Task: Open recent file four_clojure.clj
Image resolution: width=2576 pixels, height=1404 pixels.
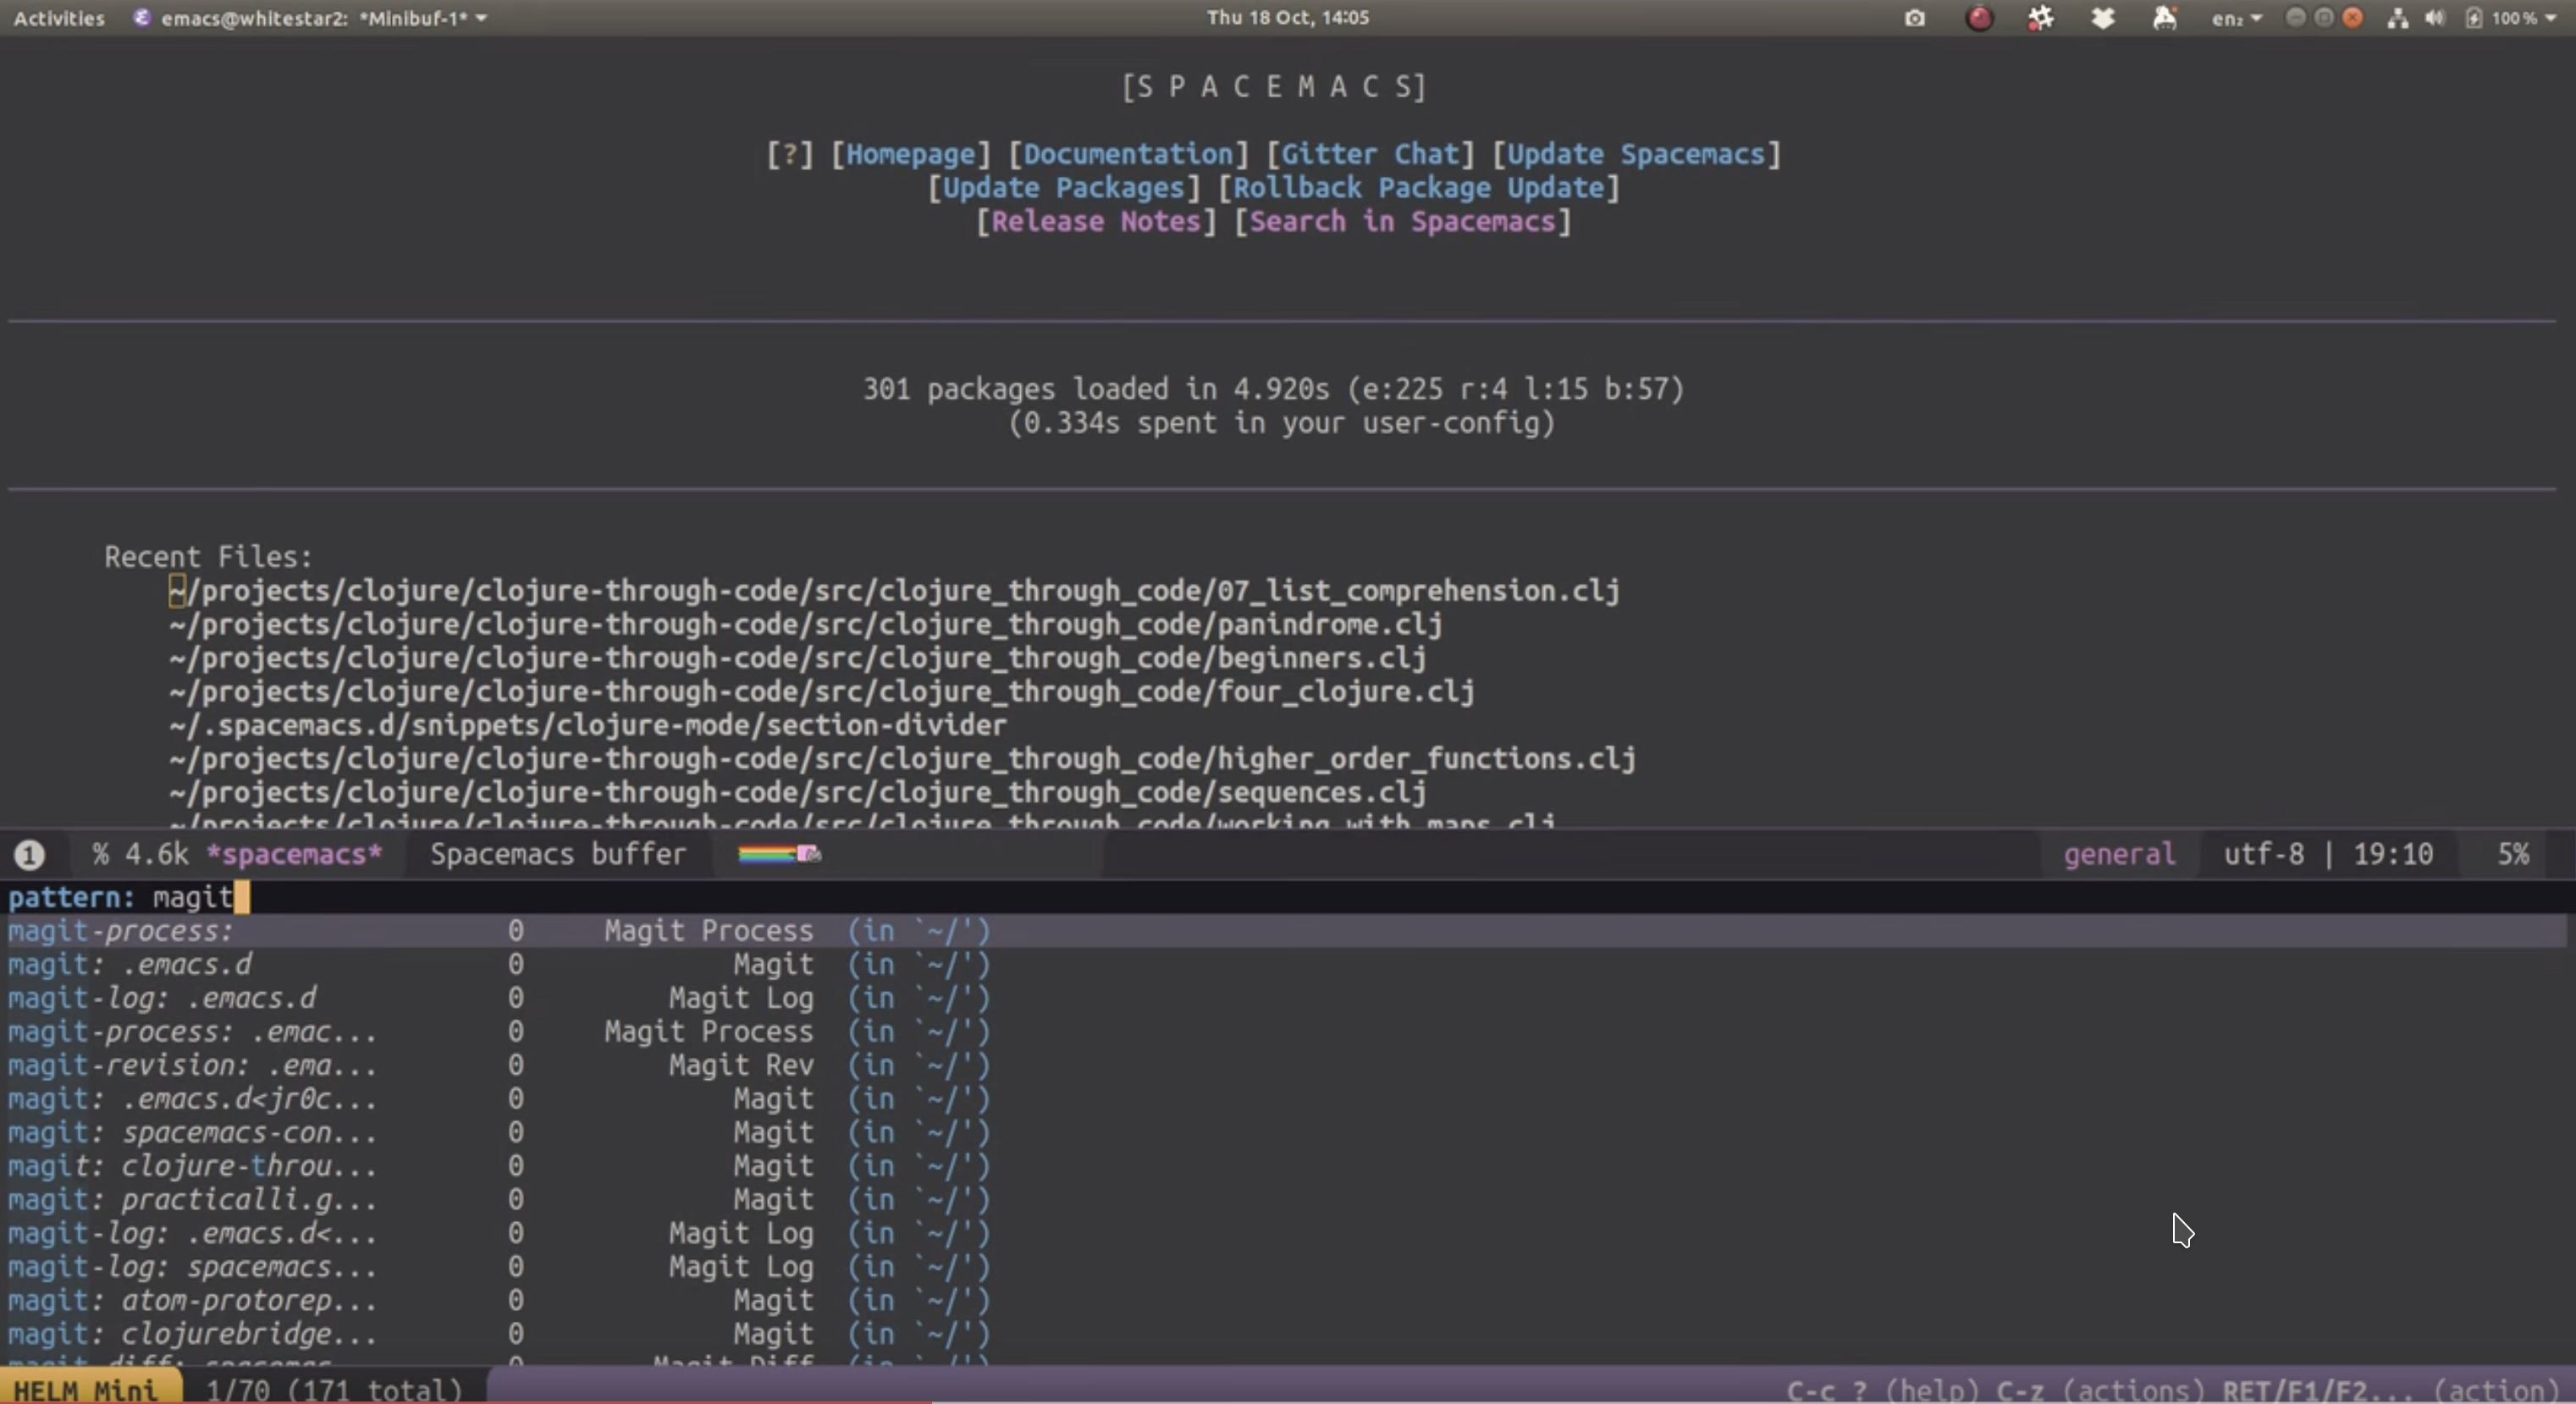Action: click(x=821, y=692)
